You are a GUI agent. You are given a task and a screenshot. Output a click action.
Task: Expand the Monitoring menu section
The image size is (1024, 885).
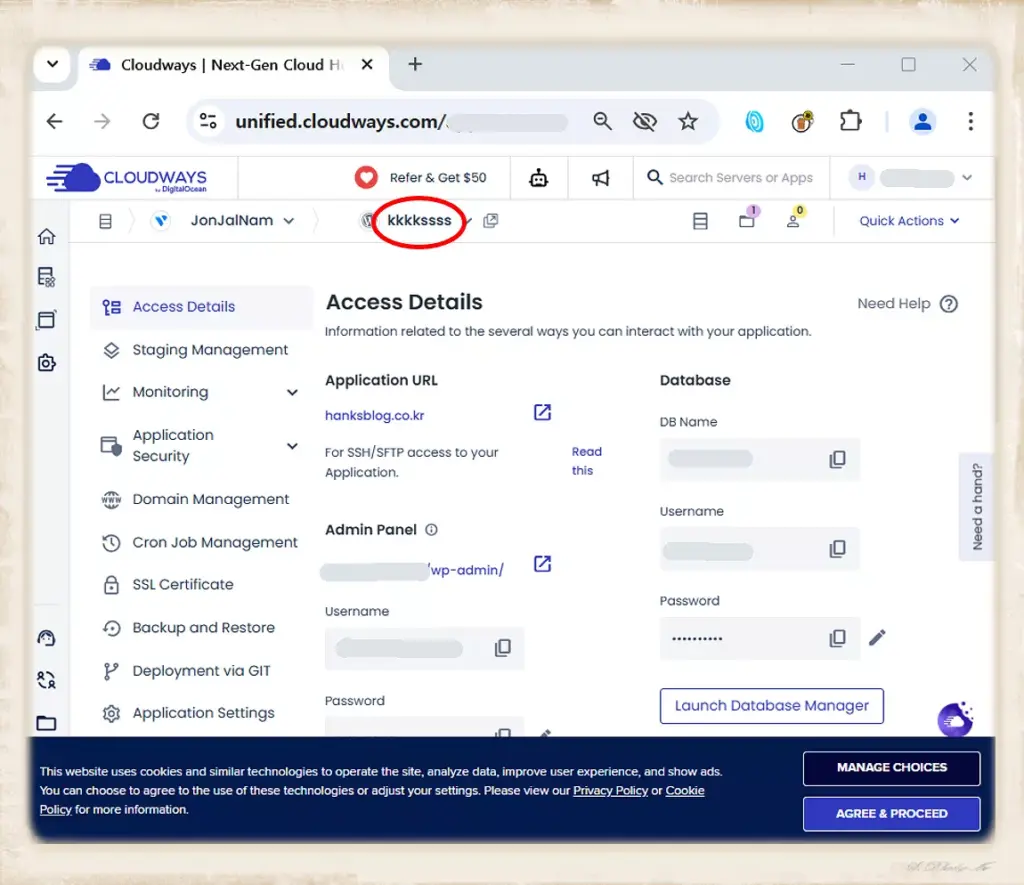292,392
